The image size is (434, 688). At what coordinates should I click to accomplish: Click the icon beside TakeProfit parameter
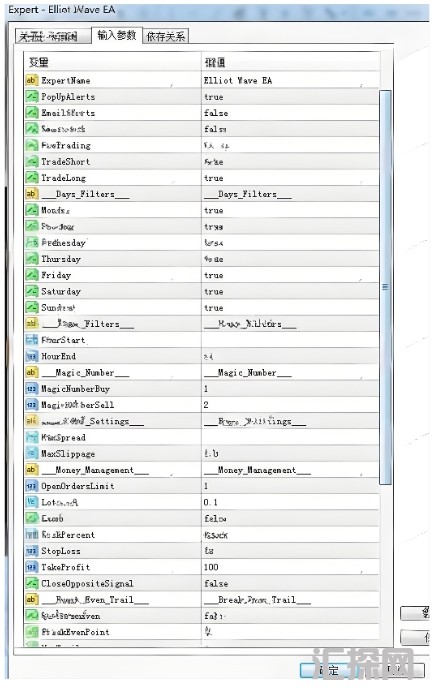pyautogui.click(x=32, y=567)
